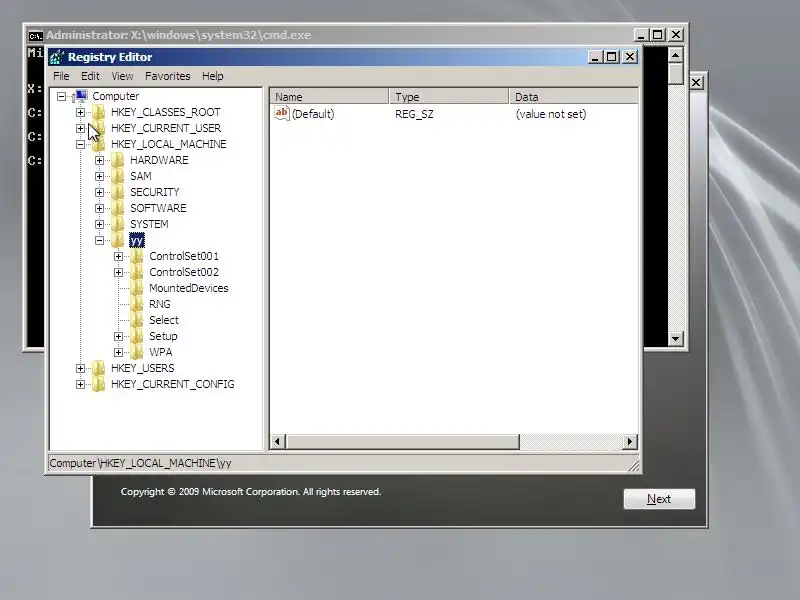Collapse the HKEY_LOCAL_MACHINE node
This screenshot has height=600, width=800.
(x=80, y=144)
